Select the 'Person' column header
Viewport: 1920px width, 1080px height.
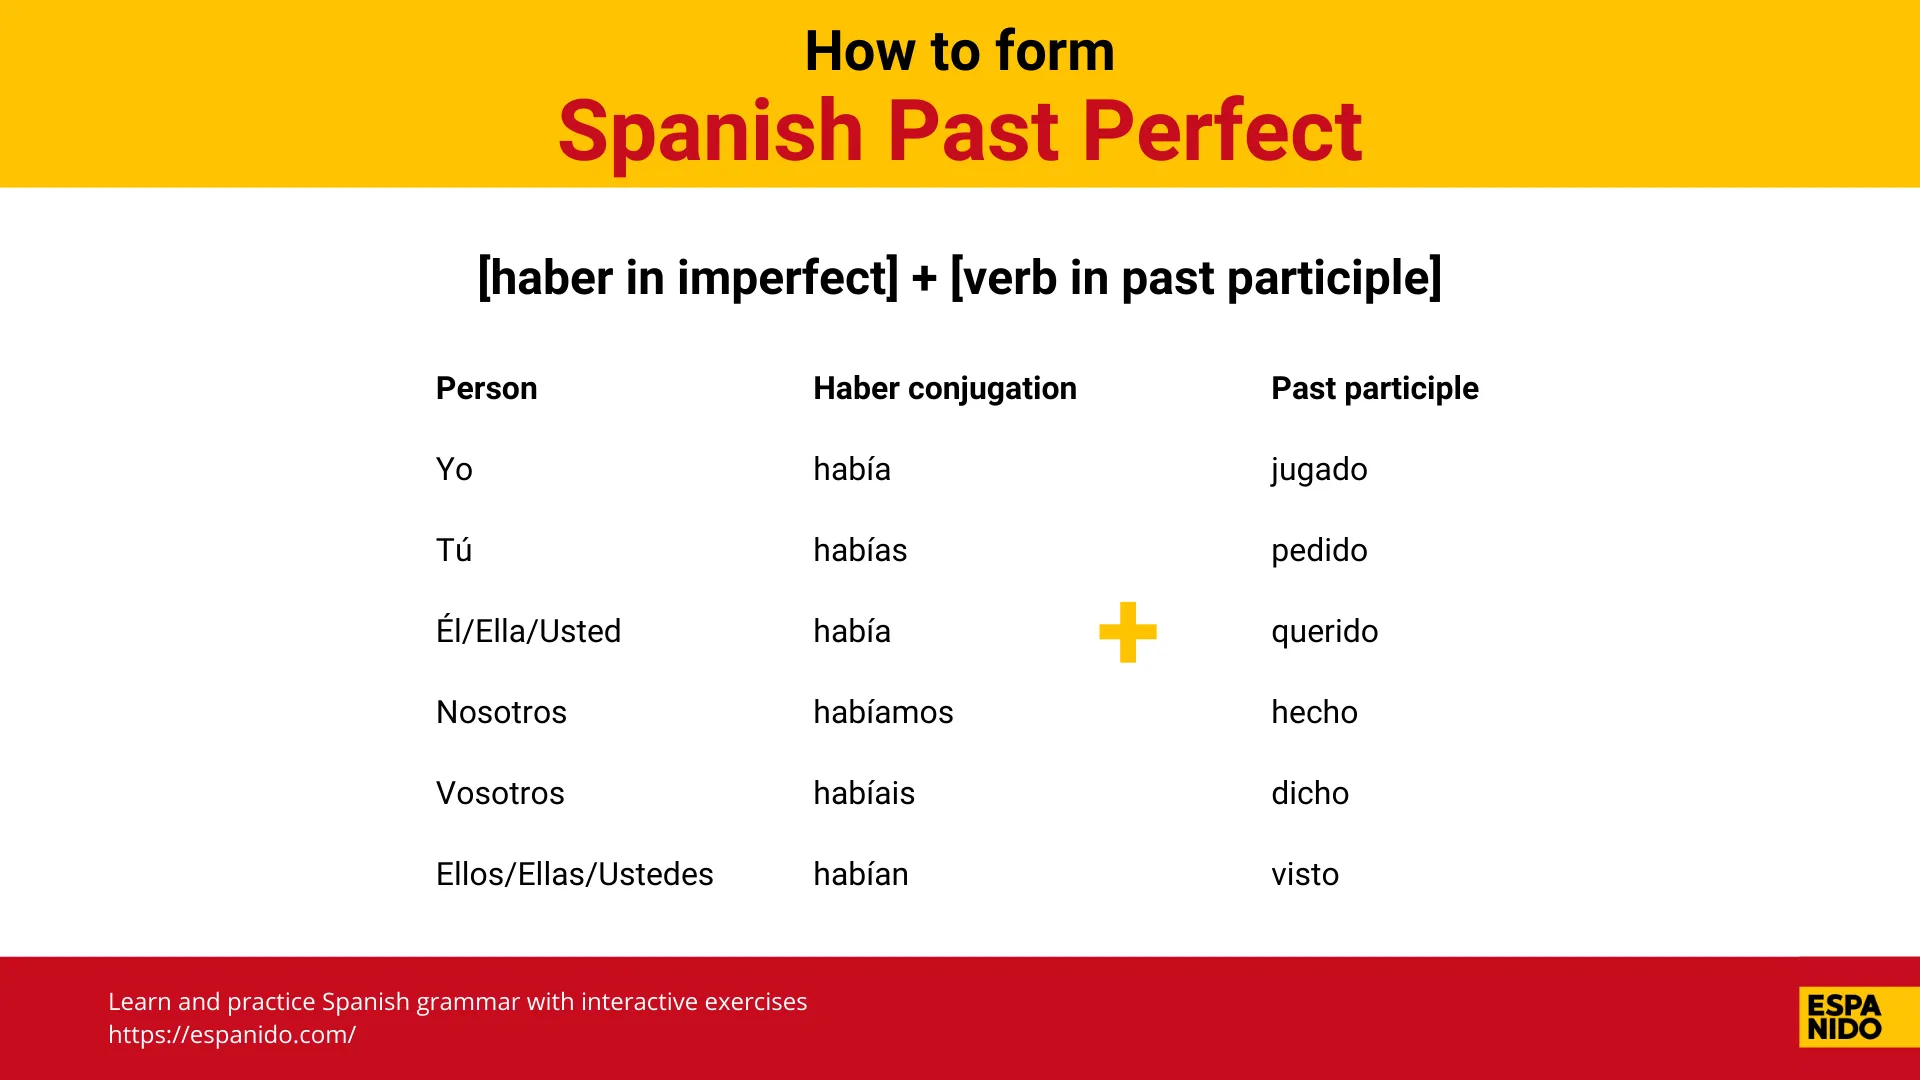coord(488,388)
